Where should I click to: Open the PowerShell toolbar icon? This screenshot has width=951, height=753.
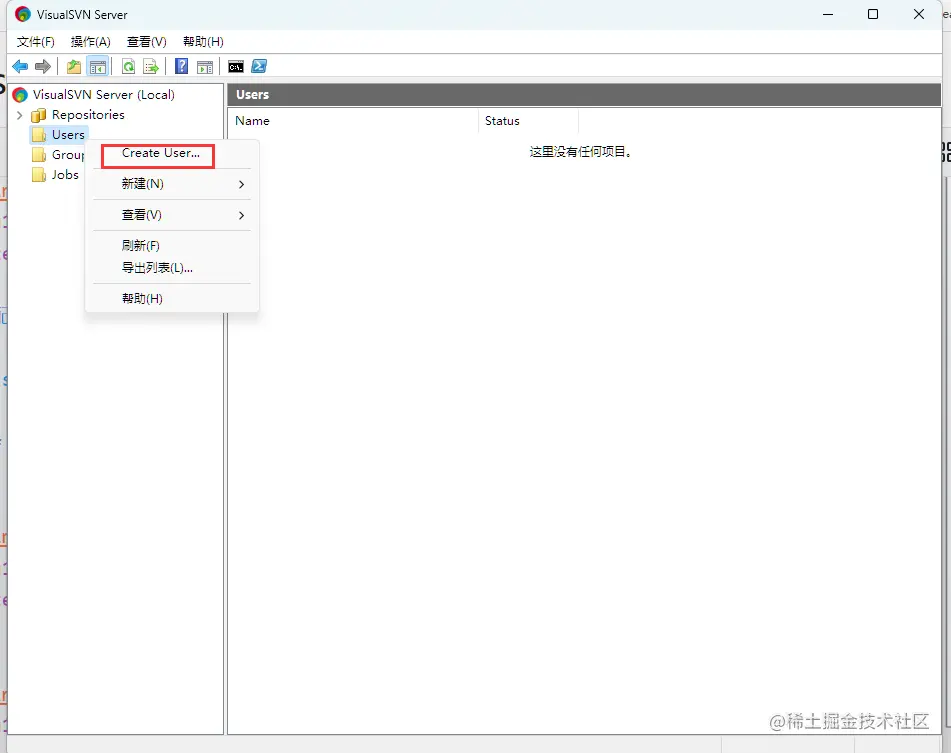coord(259,66)
